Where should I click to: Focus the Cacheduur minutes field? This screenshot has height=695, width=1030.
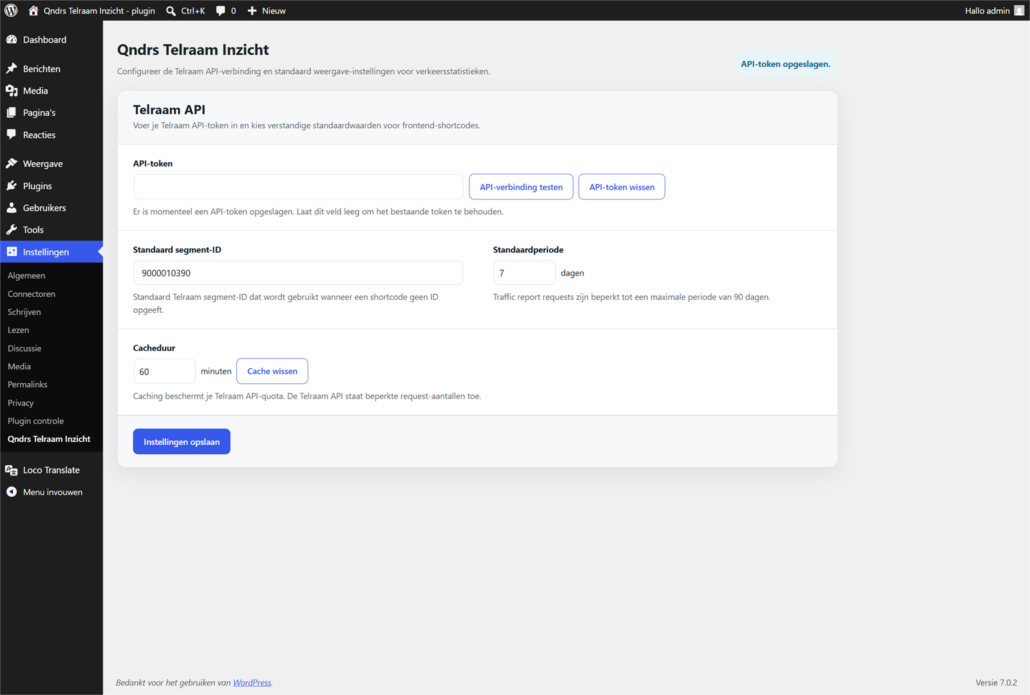click(x=164, y=371)
